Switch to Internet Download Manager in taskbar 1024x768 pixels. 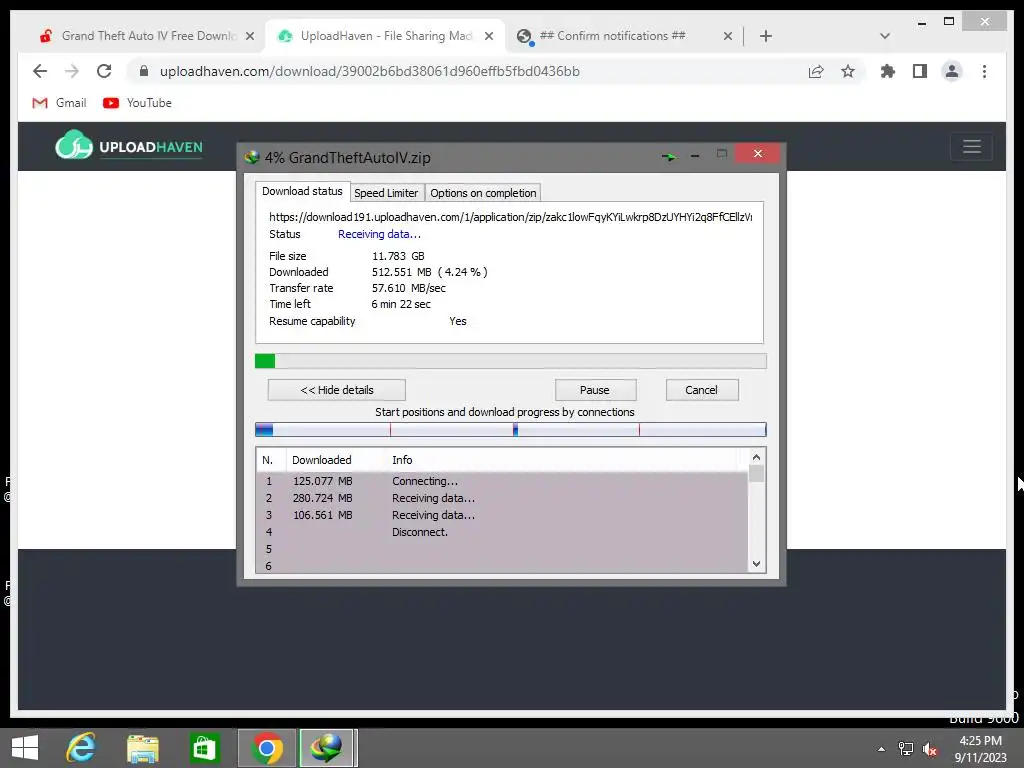tap(327, 748)
